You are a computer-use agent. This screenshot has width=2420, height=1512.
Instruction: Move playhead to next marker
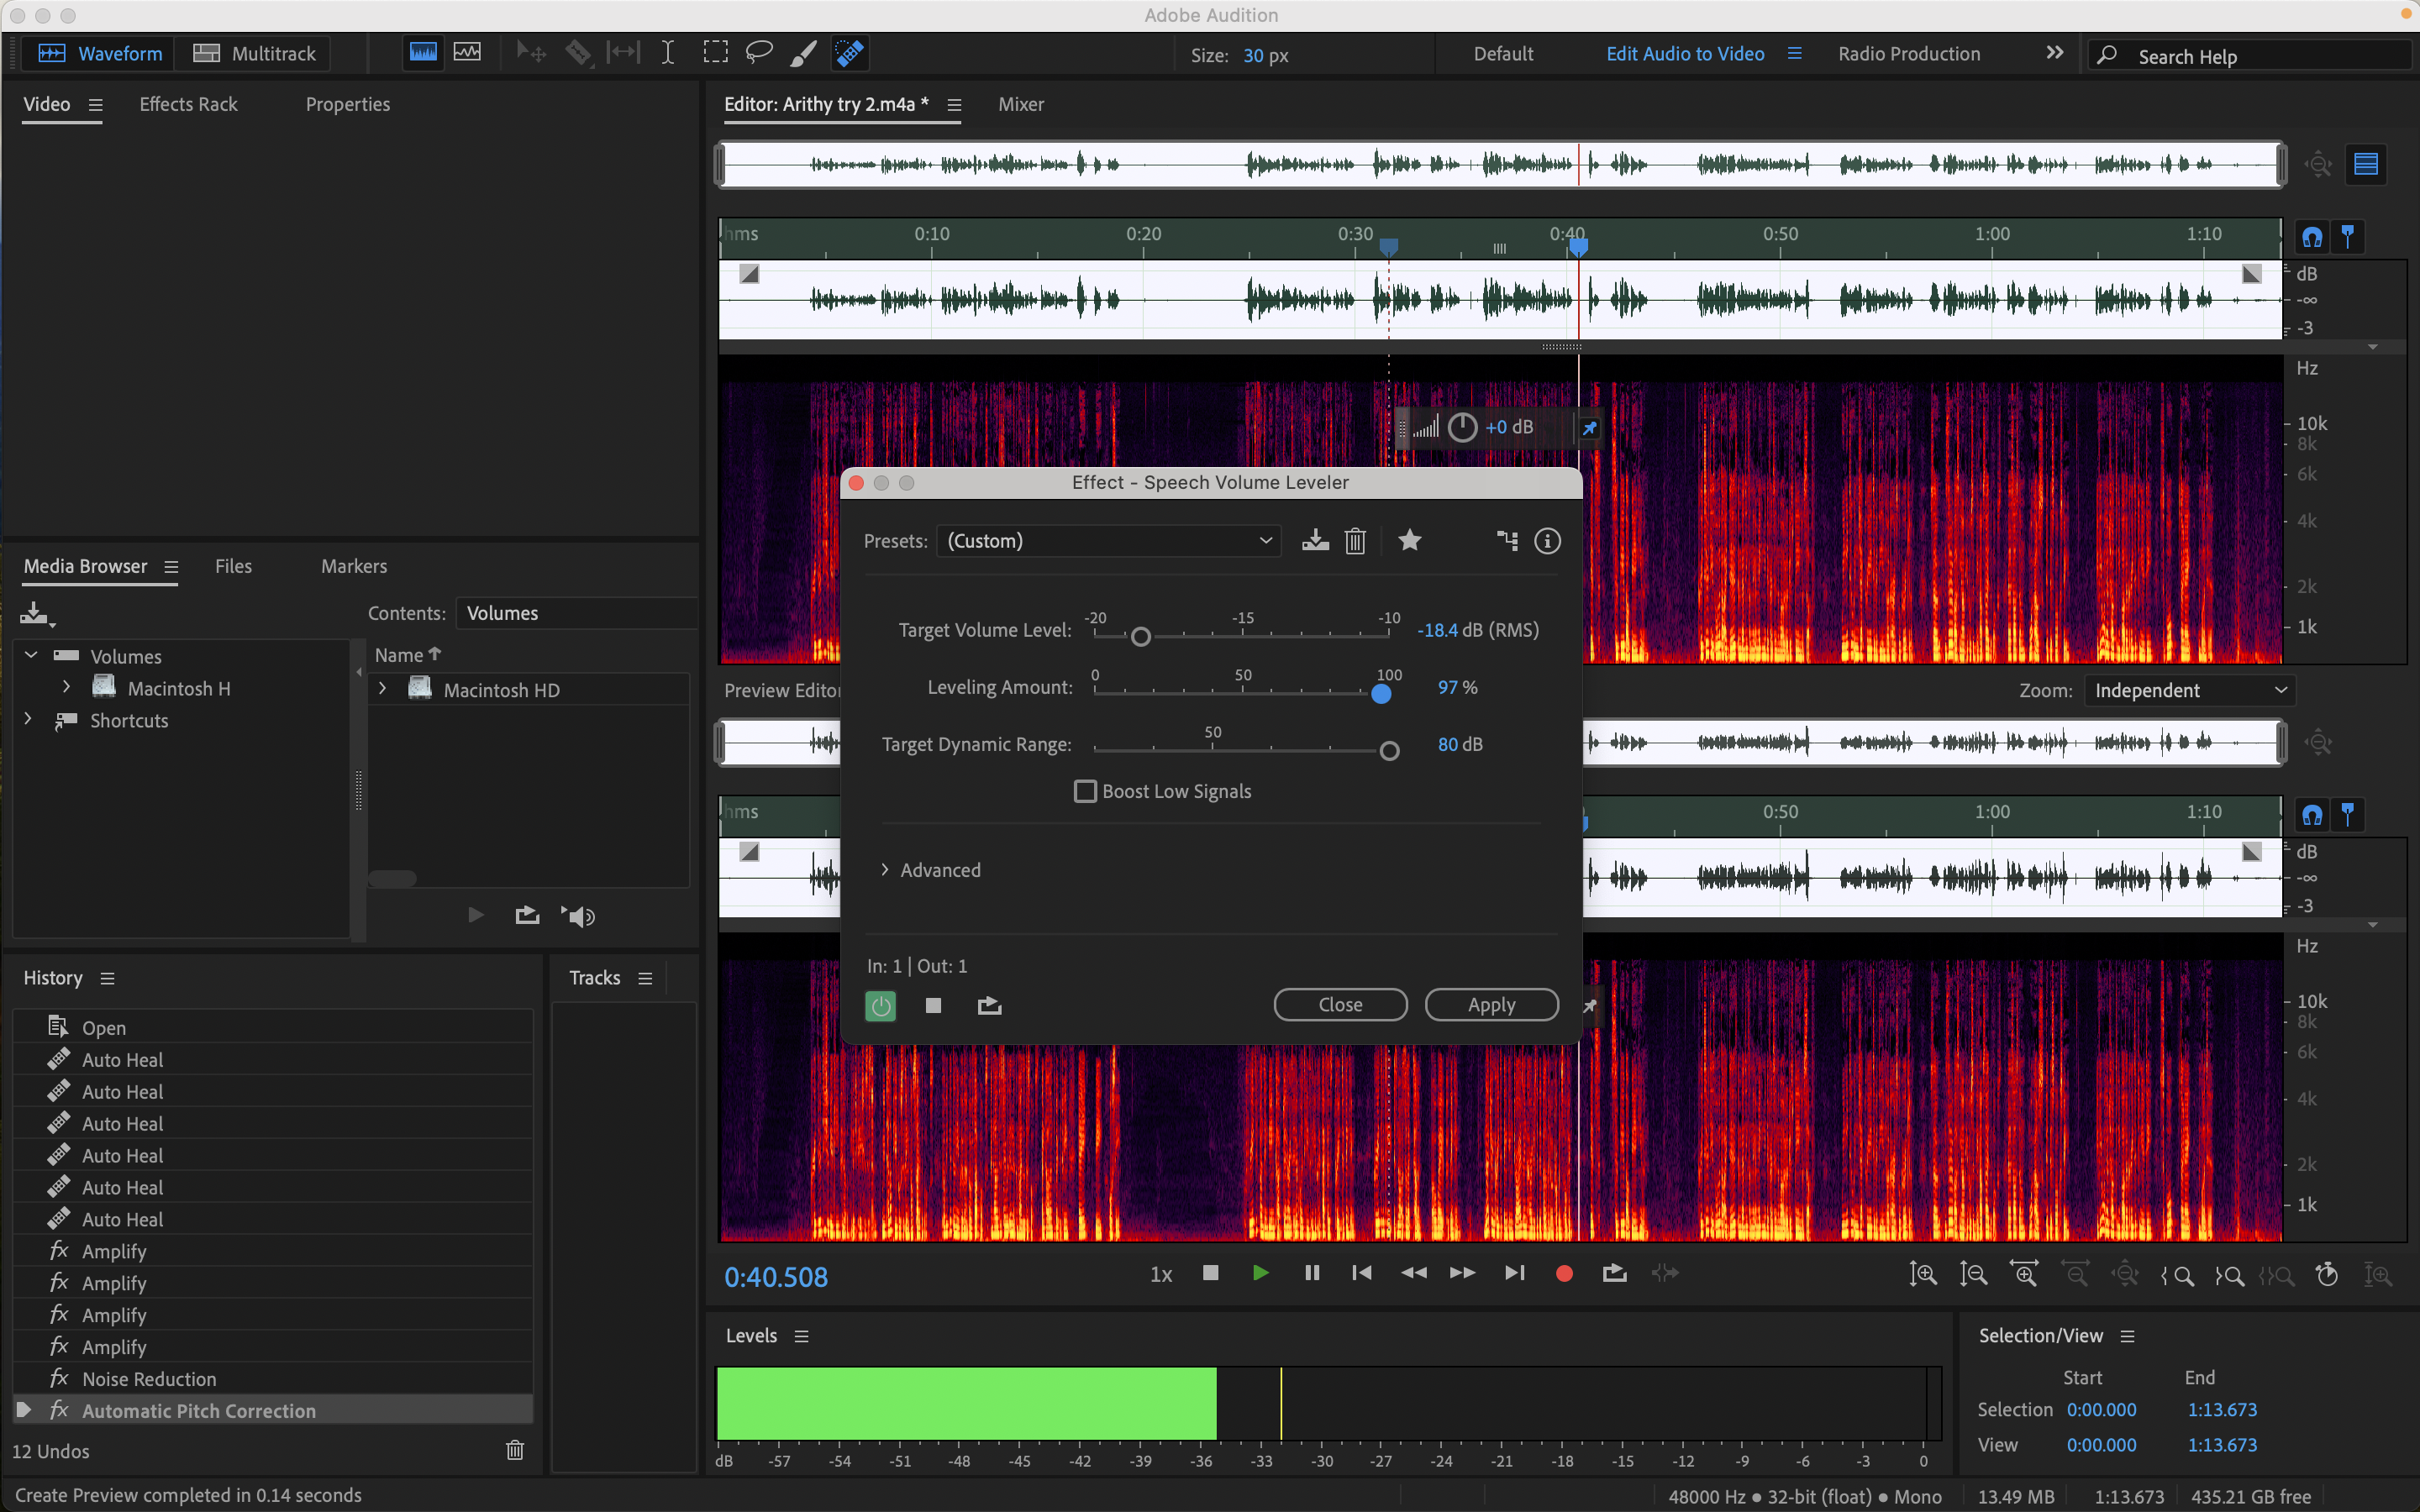(x=1514, y=1273)
